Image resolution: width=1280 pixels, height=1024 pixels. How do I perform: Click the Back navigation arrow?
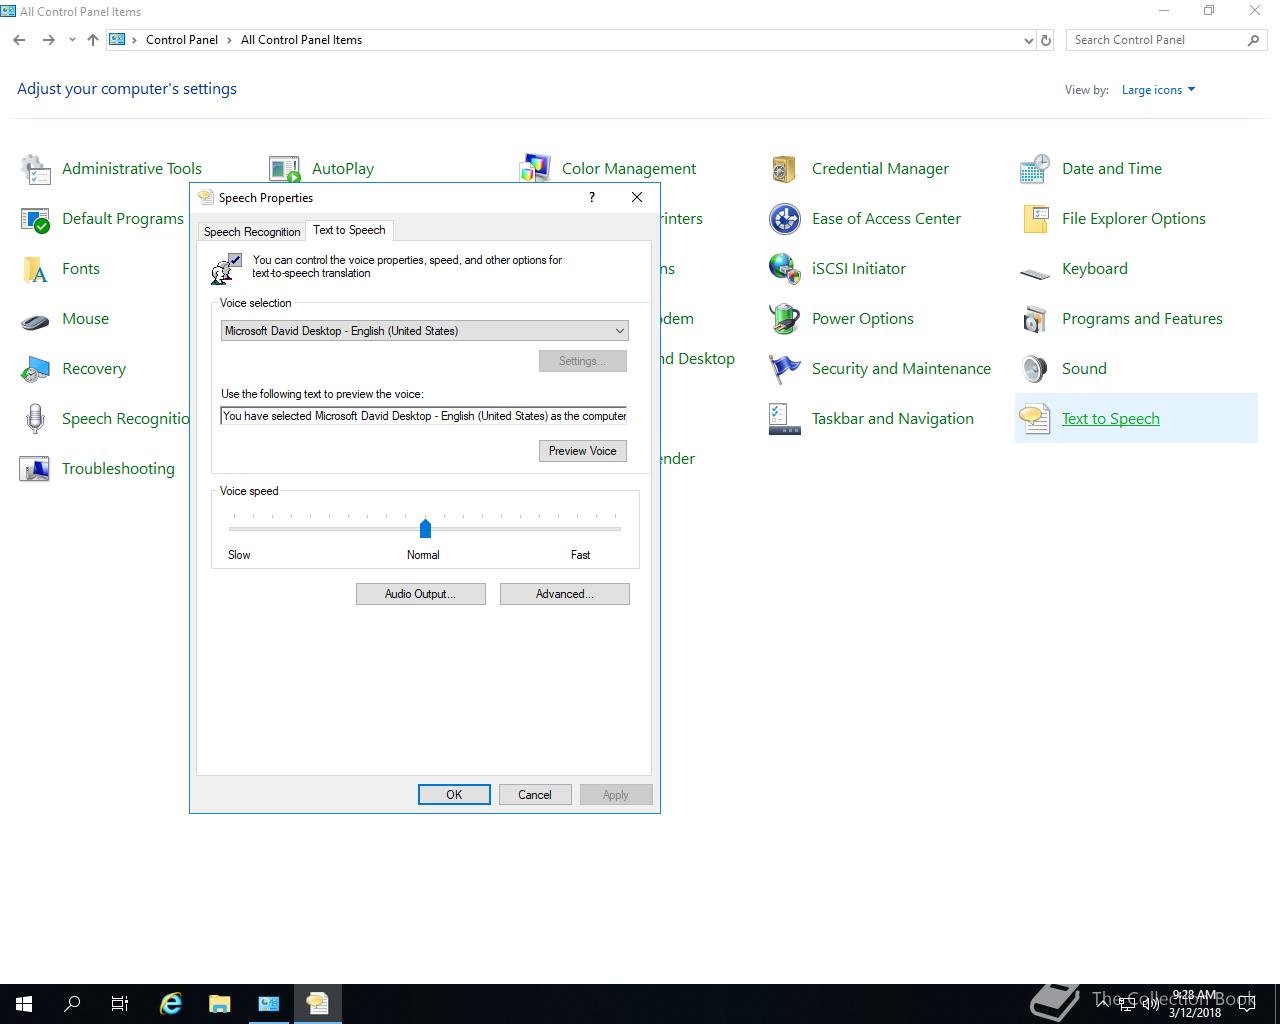[19, 40]
